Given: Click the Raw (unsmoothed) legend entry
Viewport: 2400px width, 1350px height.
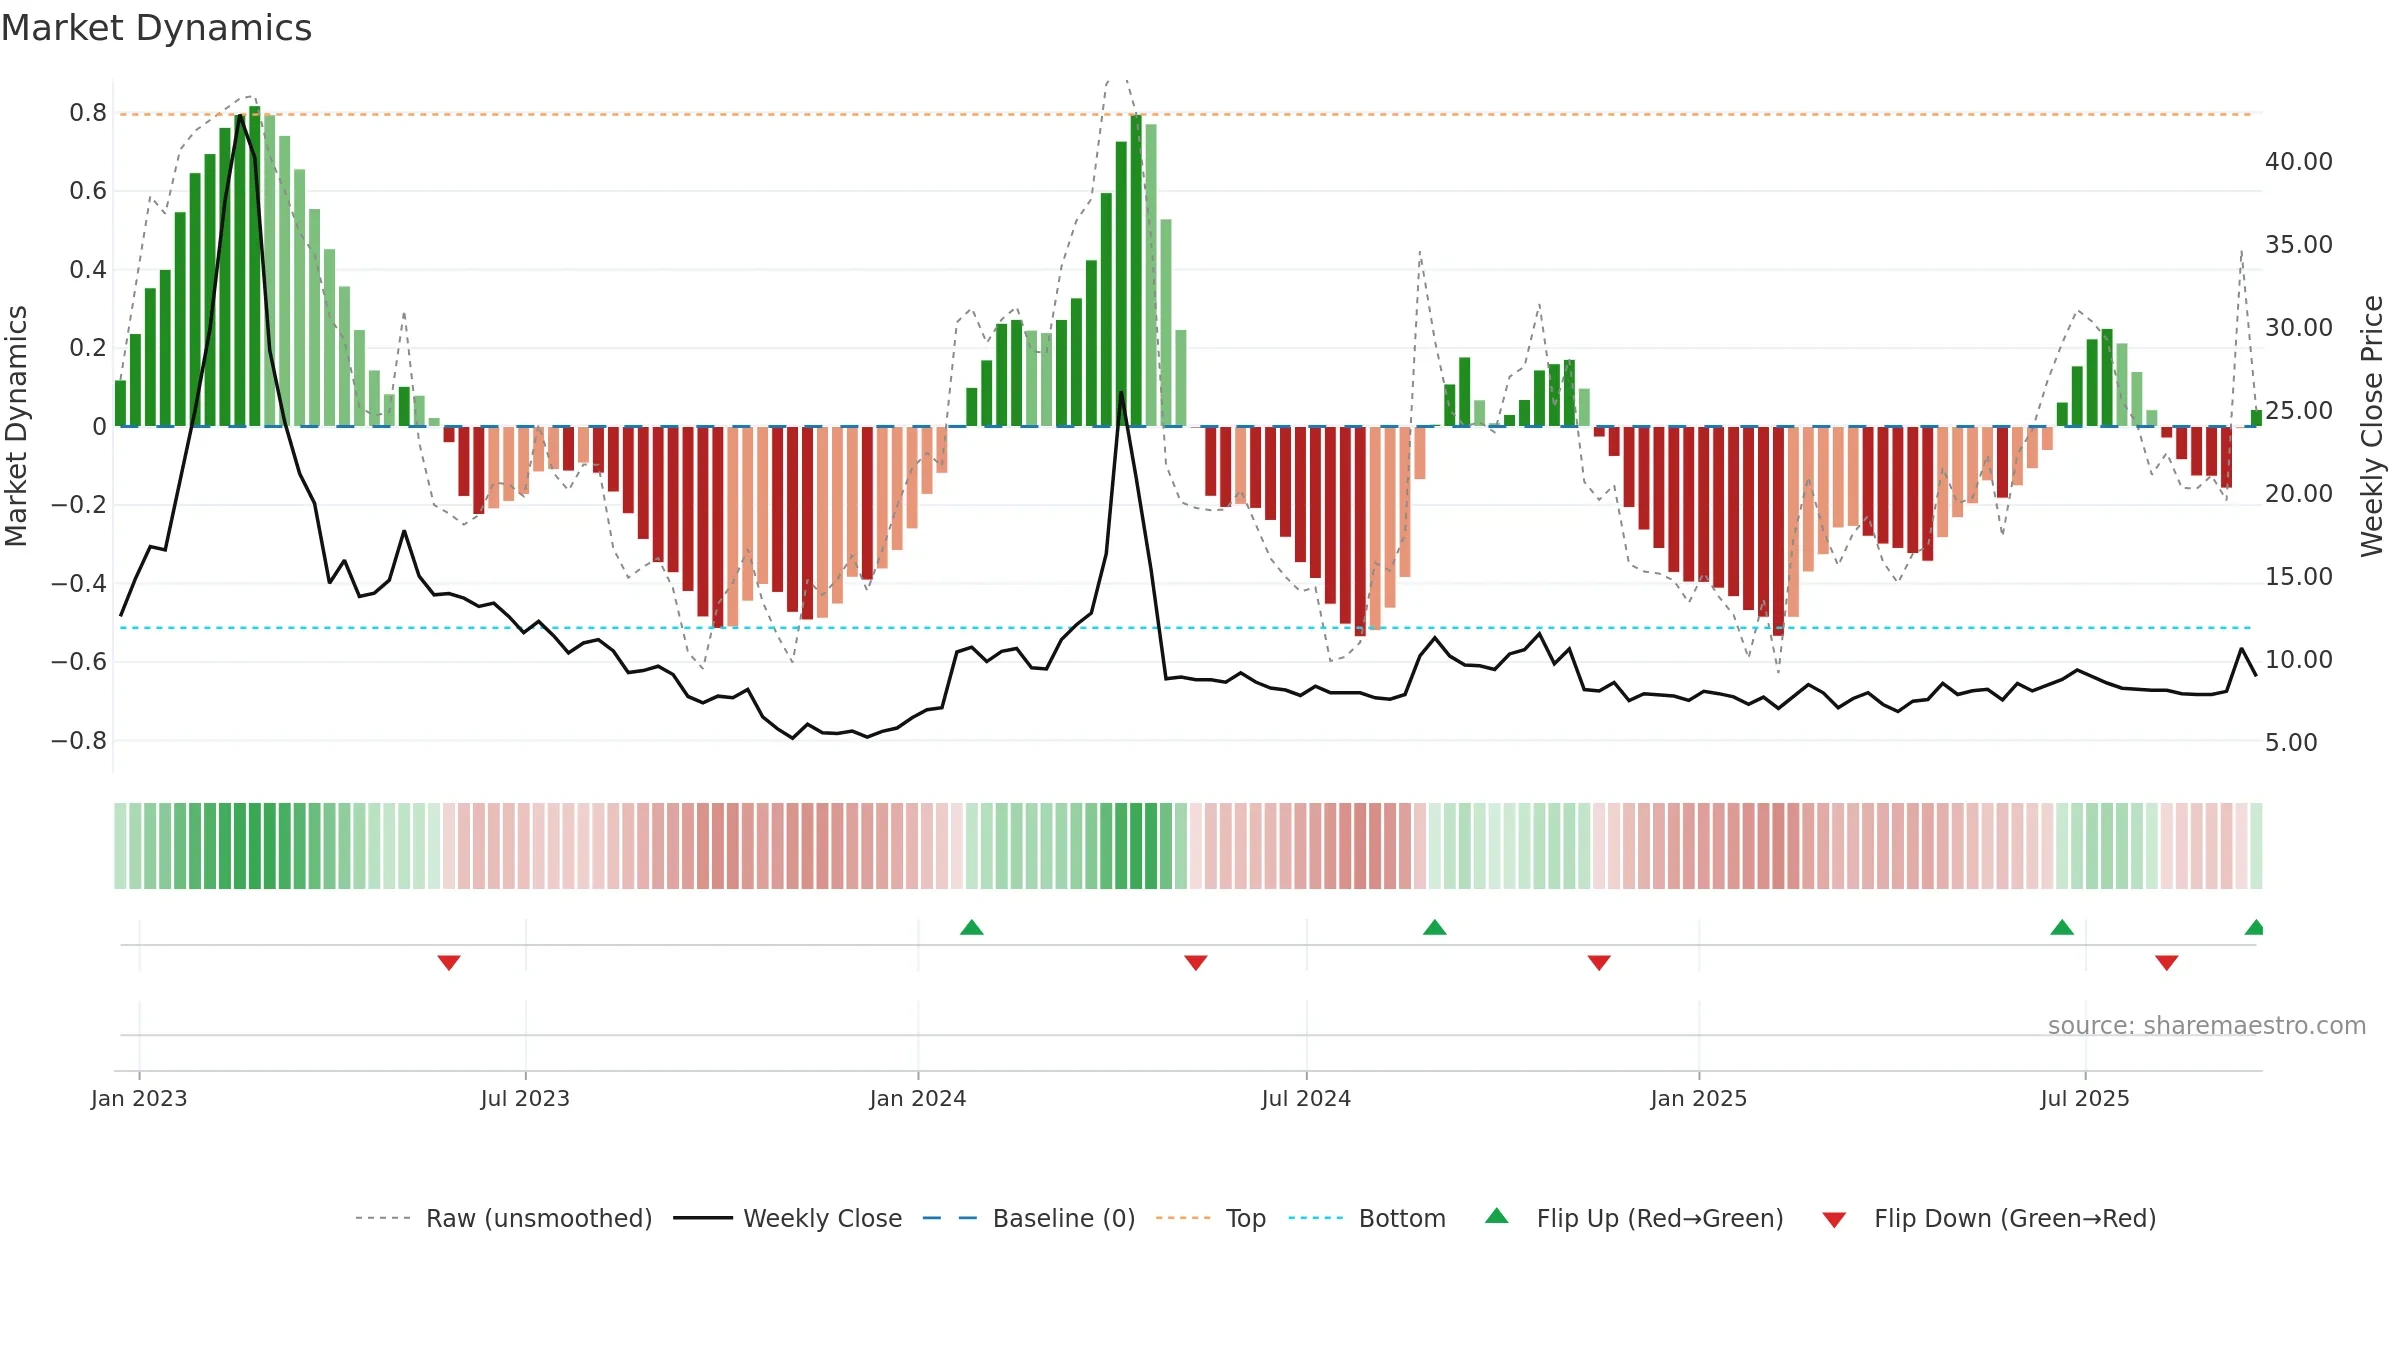Looking at the screenshot, I should coord(503,1218).
